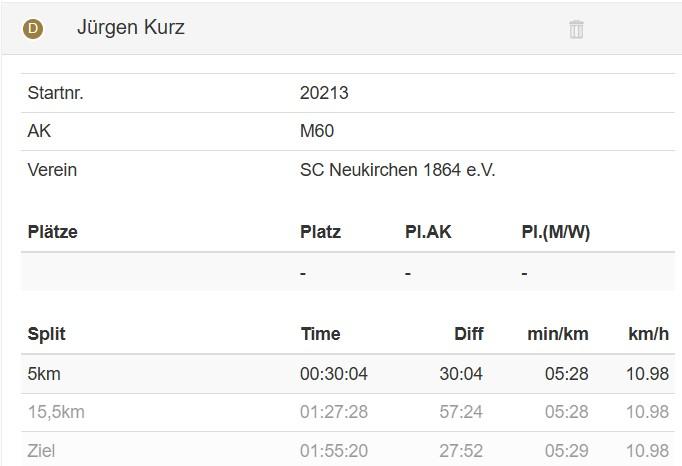The width and height of the screenshot is (682, 466).
Task: Click the gold D badge icon
Action: 33,29
